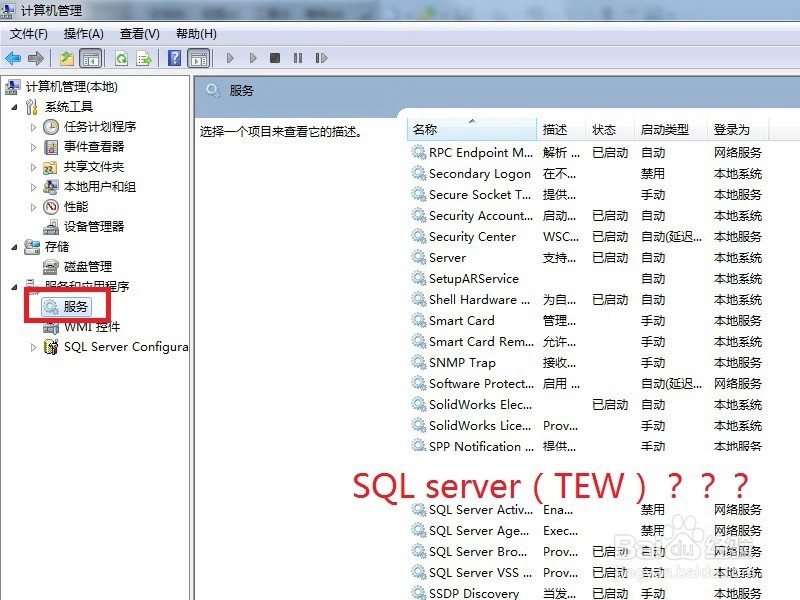Image resolution: width=800 pixels, height=600 pixels.
Task: Select the RPC Endpoint Mapper service row
Action: [x=587, y=153]
